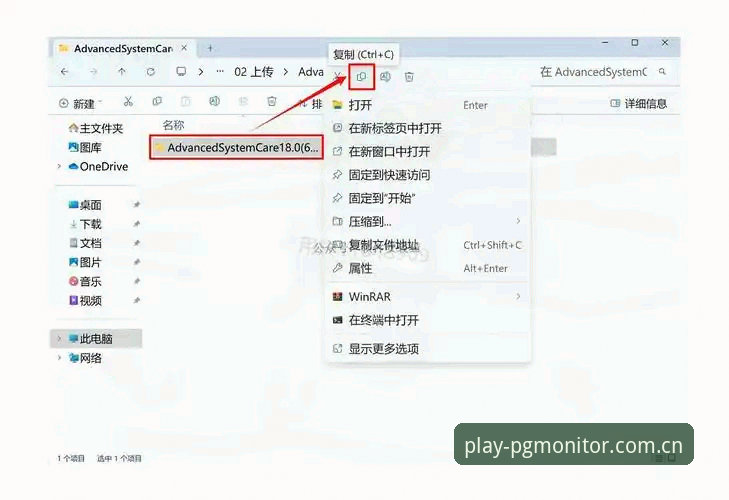Click the 02 上传 breadcrumb

[253, 72]
